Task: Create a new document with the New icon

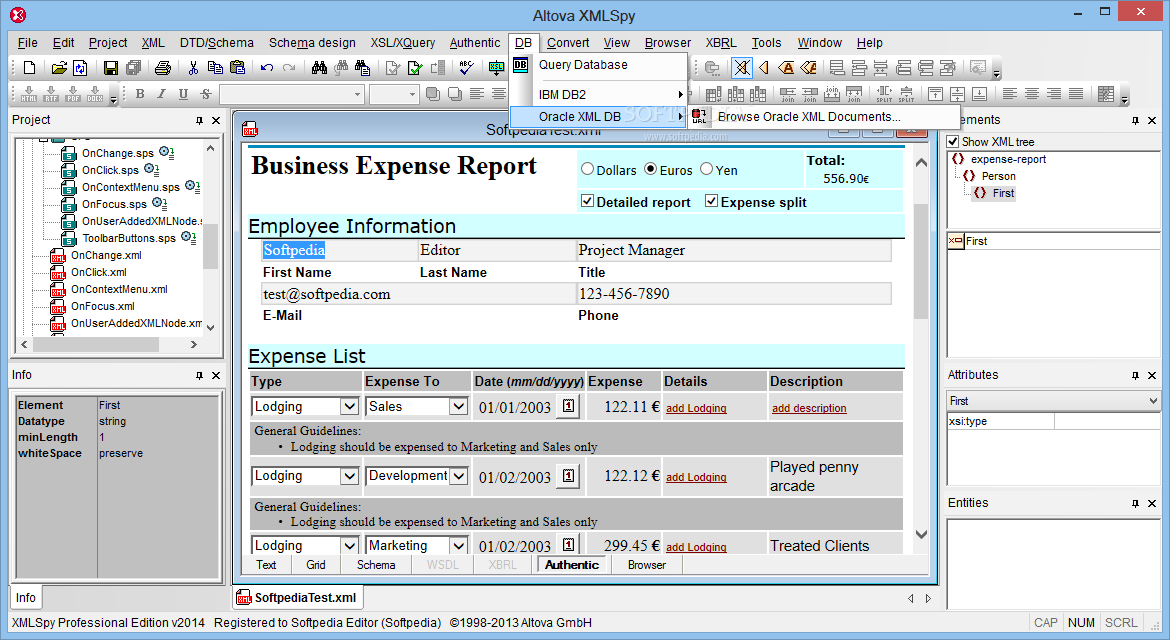Action: click(29, 68)
